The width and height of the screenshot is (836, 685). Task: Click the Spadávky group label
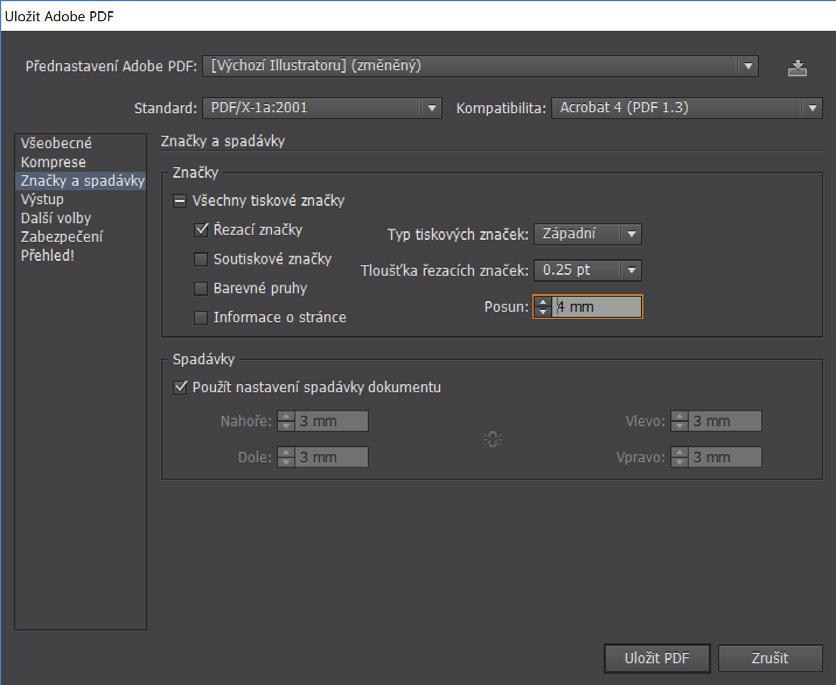click(204, 359)
